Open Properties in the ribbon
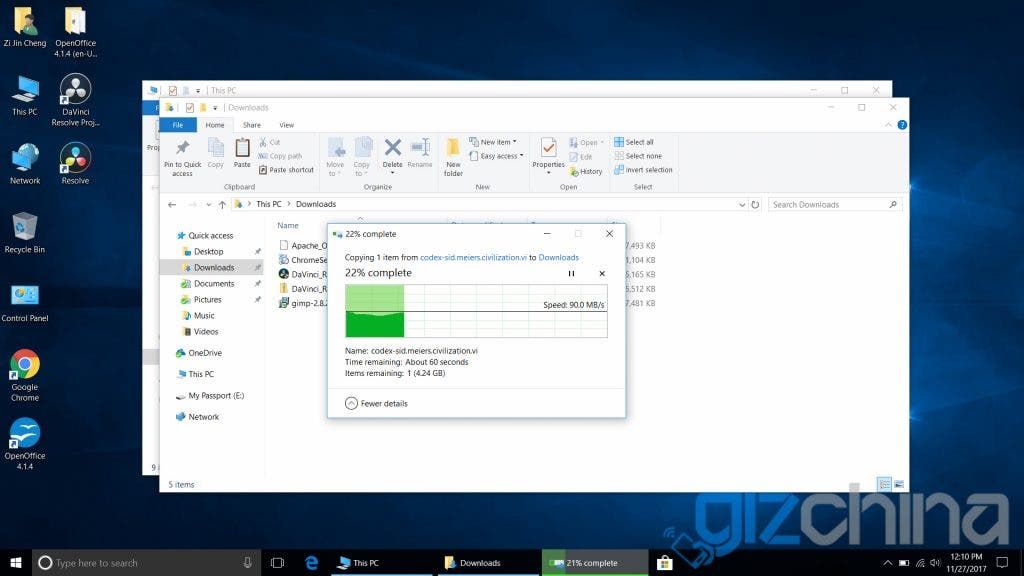Viewport: 1024px width, 576px height. click(549, 154)
